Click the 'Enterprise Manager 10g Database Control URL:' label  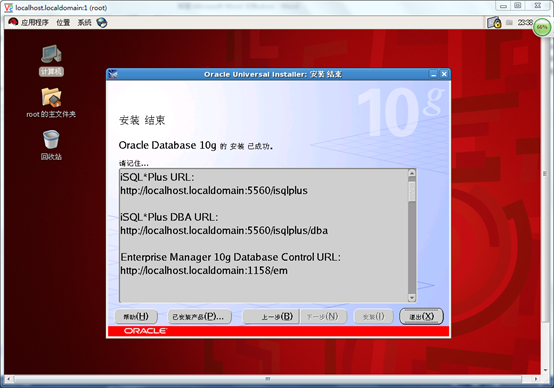click(x=230, y=257)
